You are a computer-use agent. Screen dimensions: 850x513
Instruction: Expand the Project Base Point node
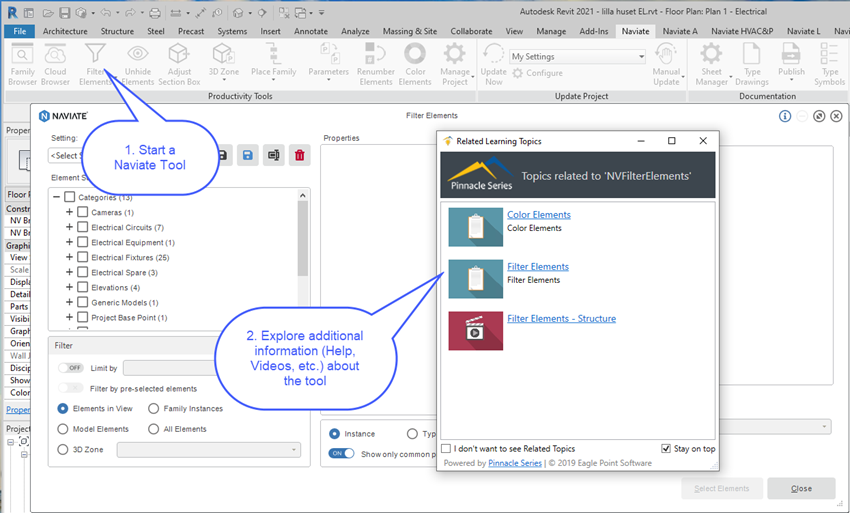click(69, 317)
